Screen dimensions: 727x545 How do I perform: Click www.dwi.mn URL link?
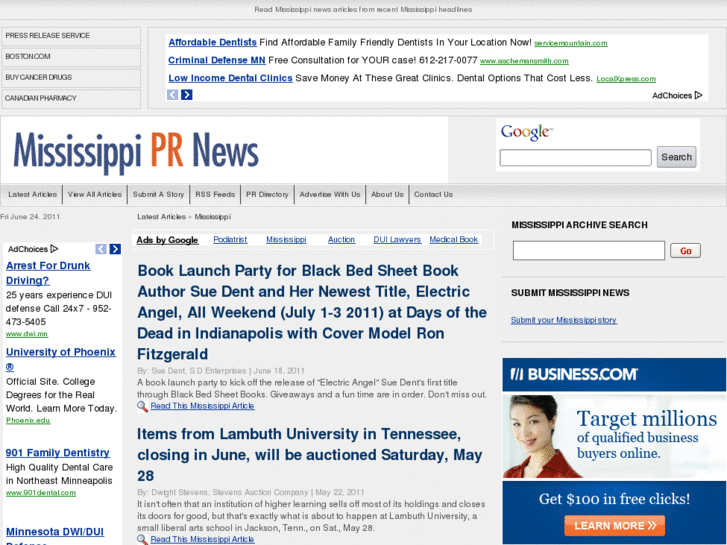click(x=27, y=334)
